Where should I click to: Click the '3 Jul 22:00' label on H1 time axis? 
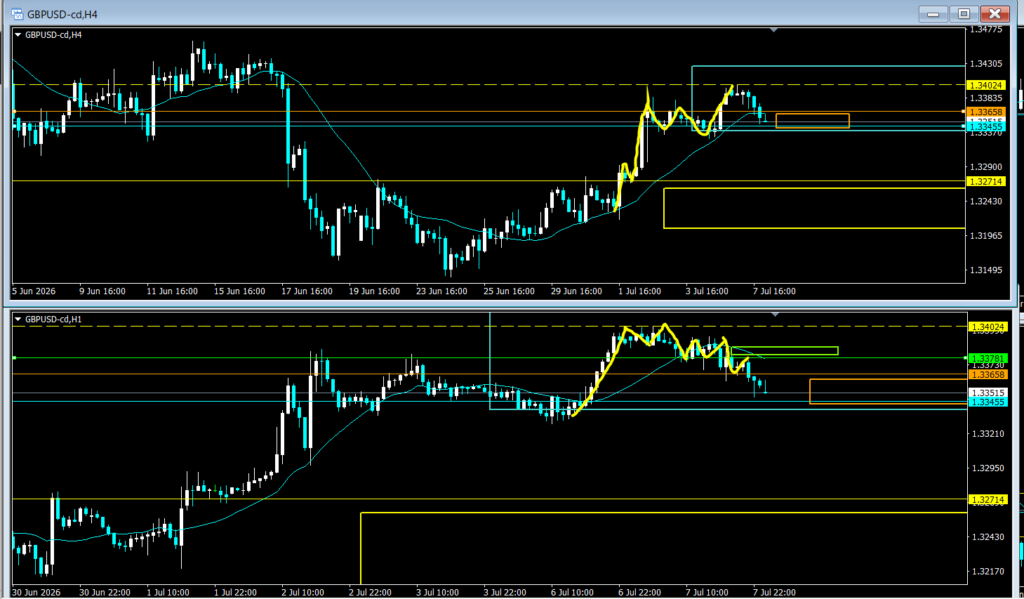click(x=507, y=592)
